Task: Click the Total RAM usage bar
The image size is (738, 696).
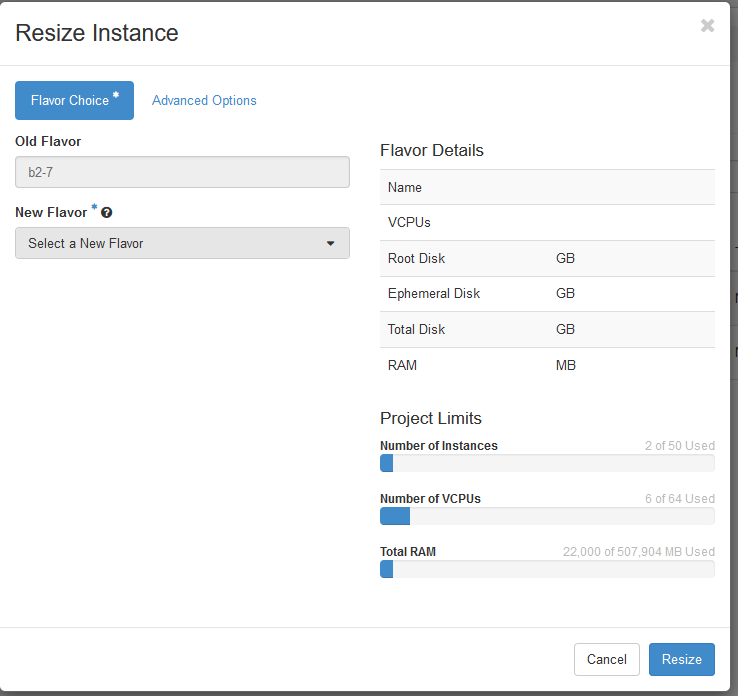Action: coord(547,569)
